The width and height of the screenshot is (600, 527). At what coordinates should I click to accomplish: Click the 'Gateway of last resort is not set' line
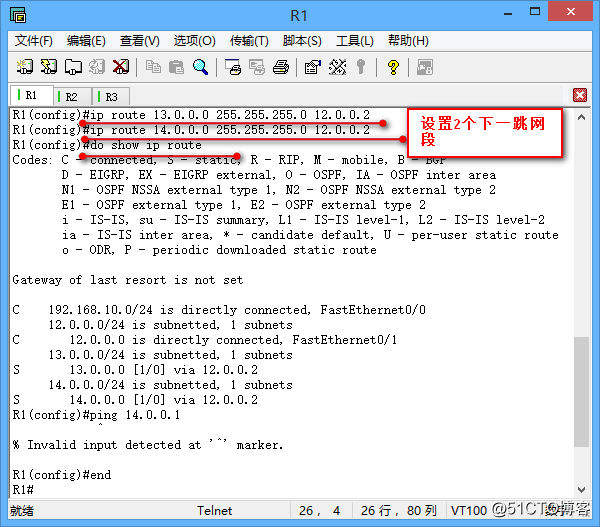pyautogui.click(x=128, y=280)
